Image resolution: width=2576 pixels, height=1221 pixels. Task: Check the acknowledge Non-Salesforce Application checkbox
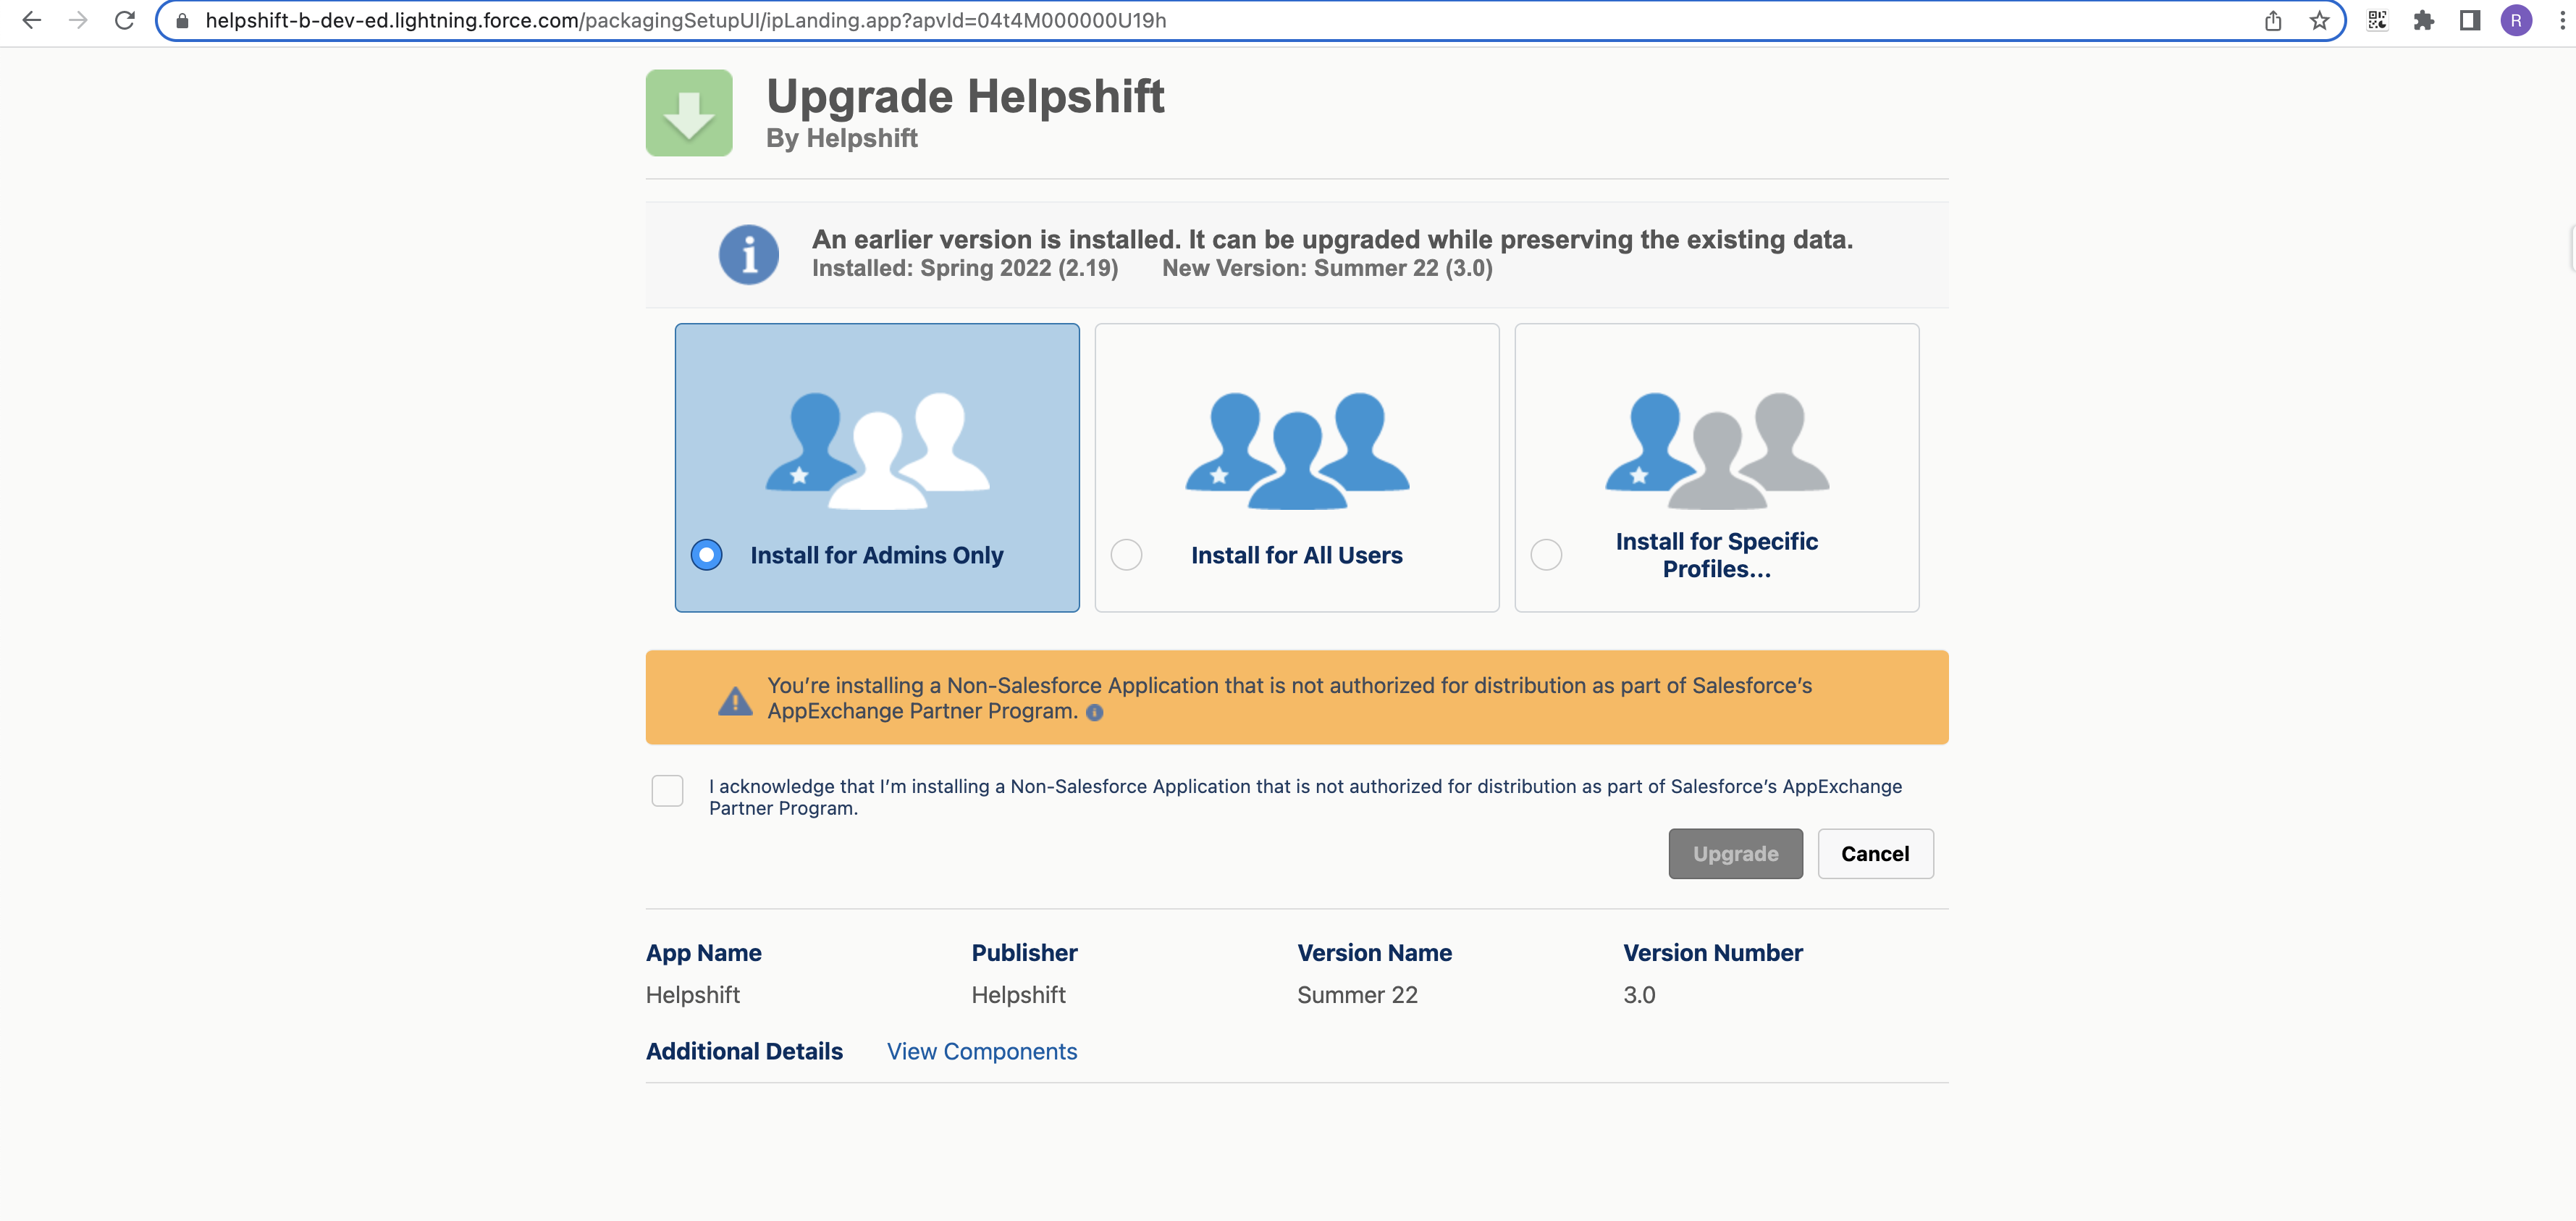[667, 791]
